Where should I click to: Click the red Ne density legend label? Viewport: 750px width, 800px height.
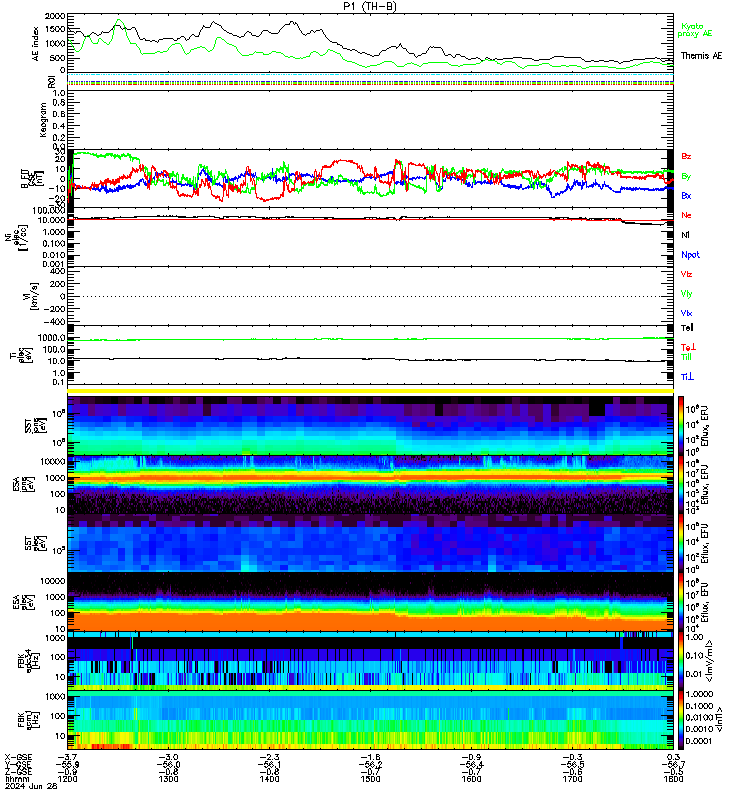pyautogui.click(x=686, y=215)
